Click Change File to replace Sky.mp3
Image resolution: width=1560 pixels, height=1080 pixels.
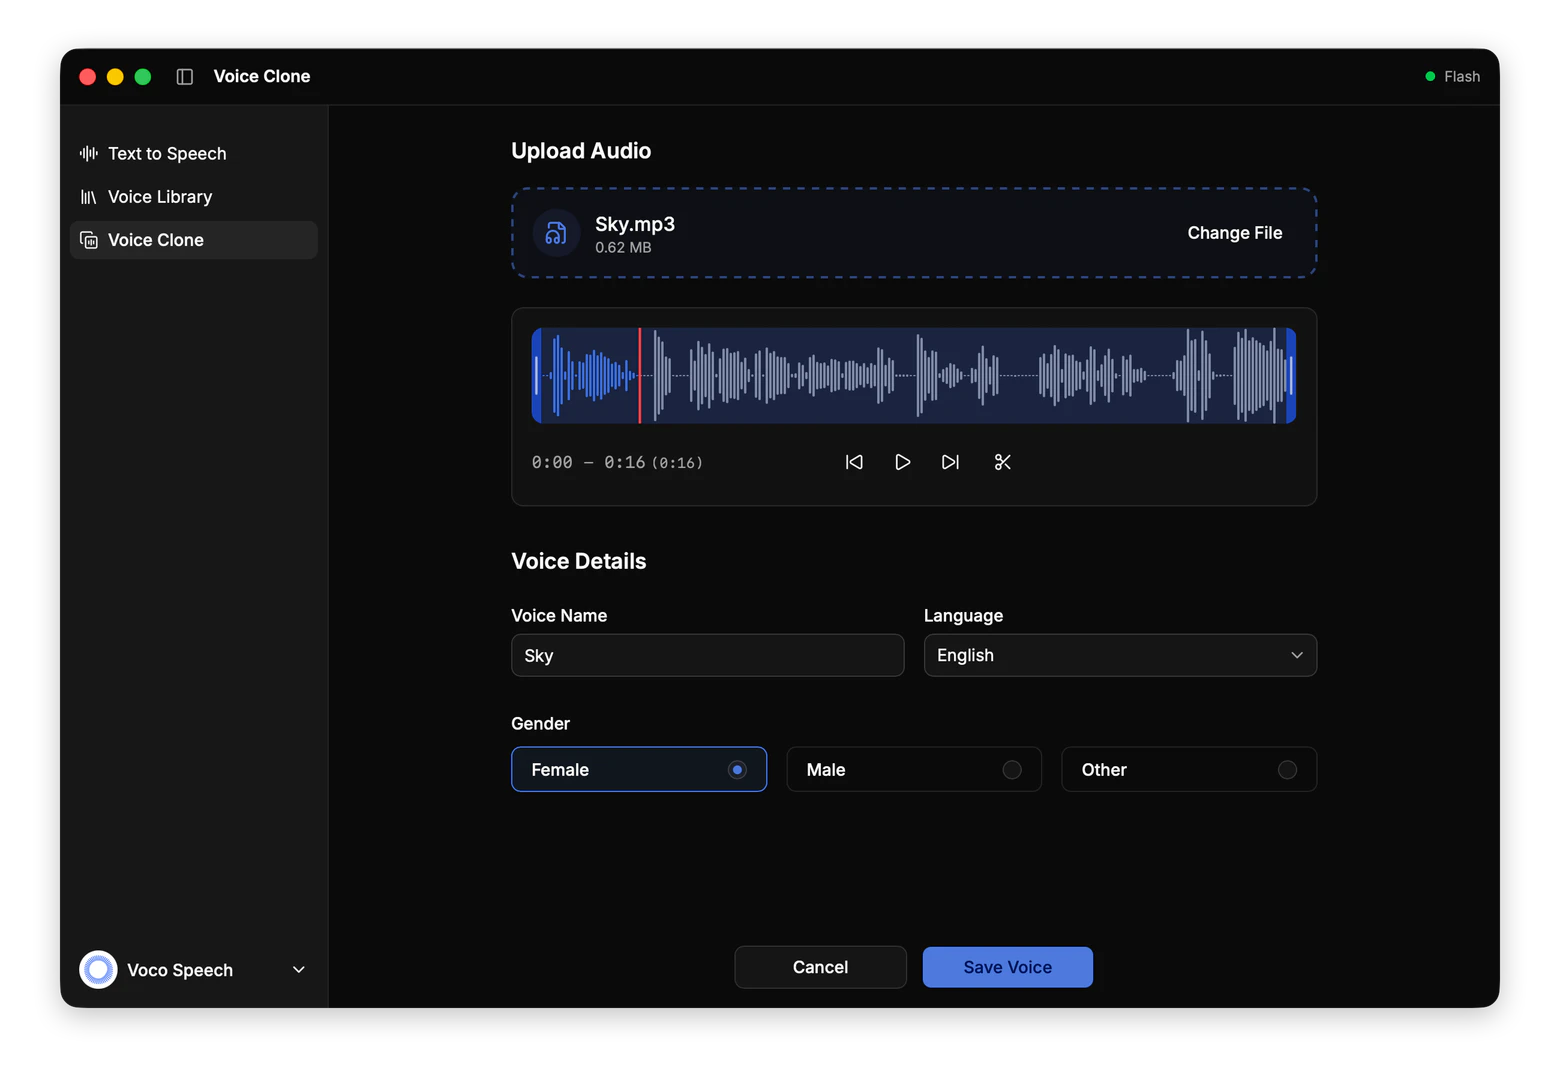[x=1234, y=233]
